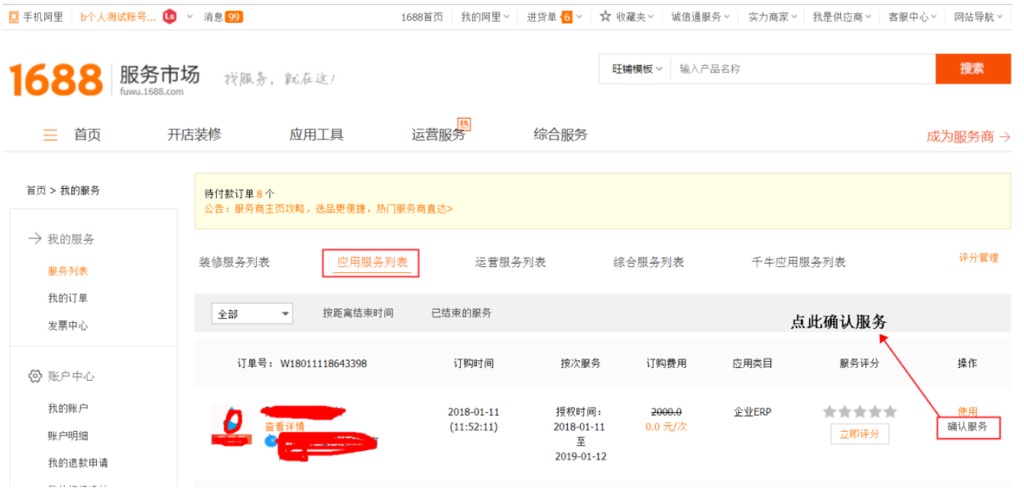Switch to the 装修服务列表 tab
Image resolution: width=1024 pixels, height=500 pixels.
point(234,262)
